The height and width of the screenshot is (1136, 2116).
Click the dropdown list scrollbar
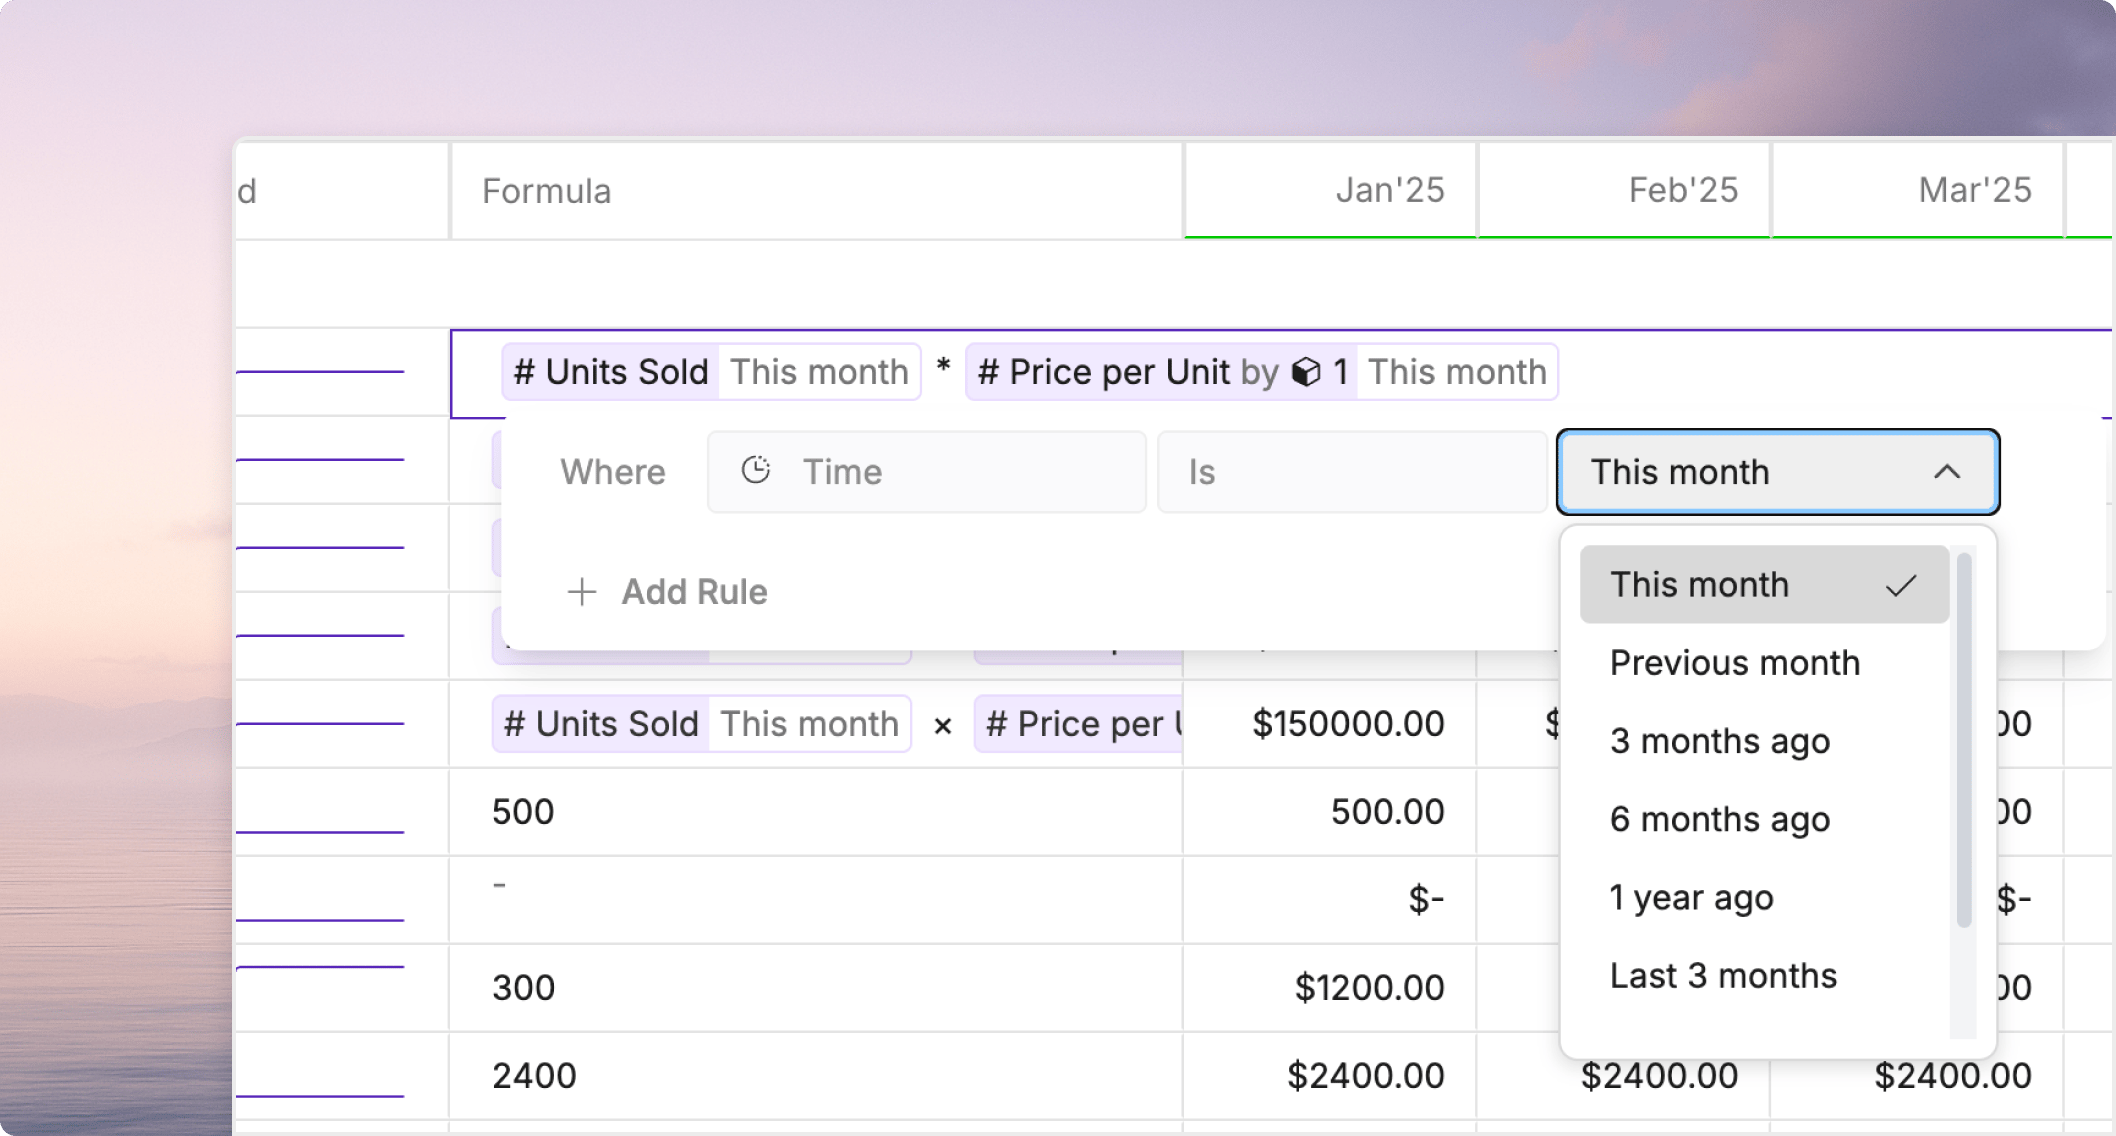[1963, 740]
